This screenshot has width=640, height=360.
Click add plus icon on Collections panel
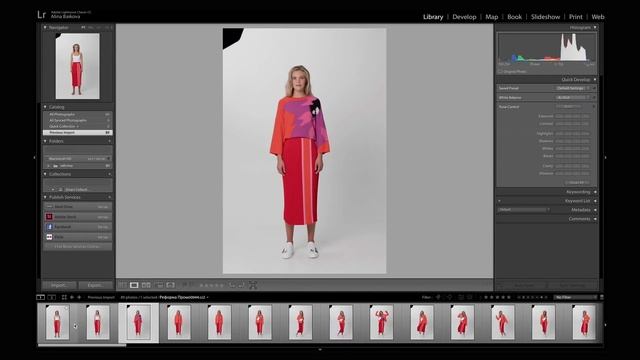(x=109, y=174)
